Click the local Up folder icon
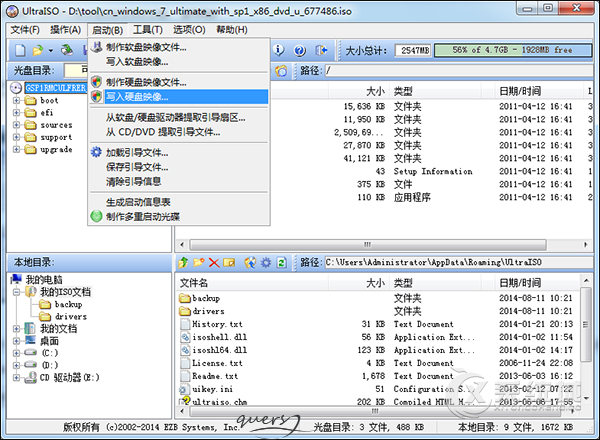The width and height of the screenshot is (600, 440). (183, 262)
